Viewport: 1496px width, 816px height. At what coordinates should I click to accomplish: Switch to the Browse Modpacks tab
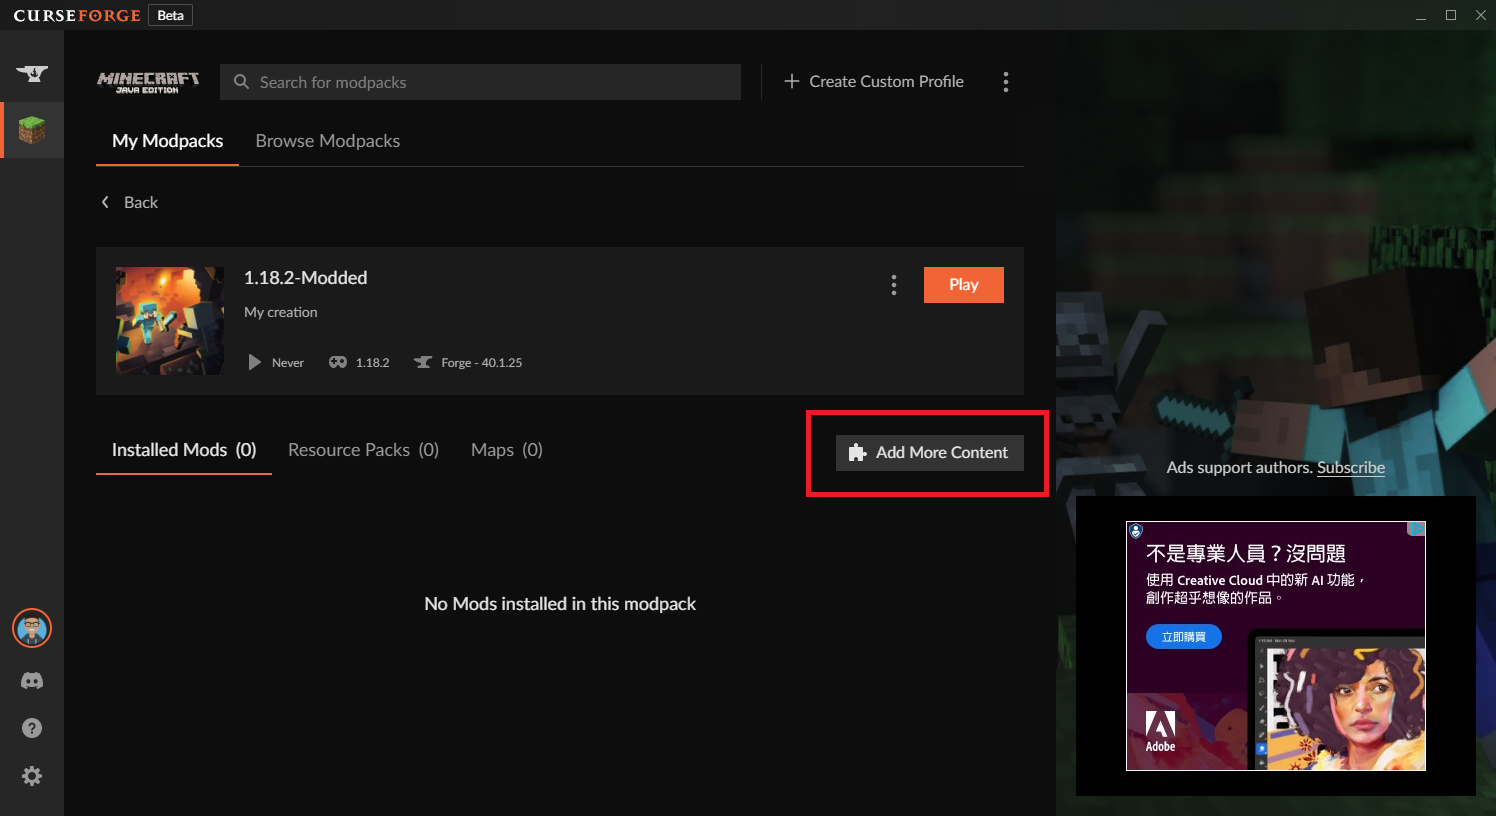327,141
